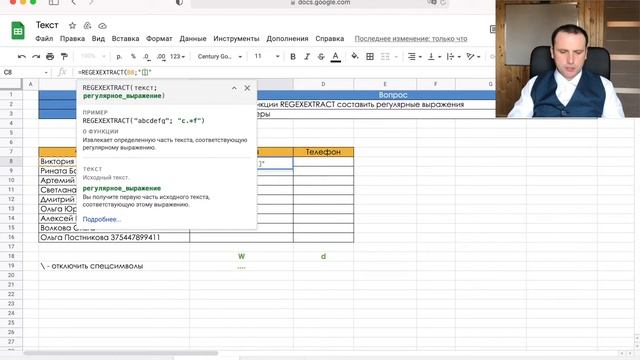Toggle strikethrough formatting
Viewport: 640px width, 360px height.
(x=321, y=57)
